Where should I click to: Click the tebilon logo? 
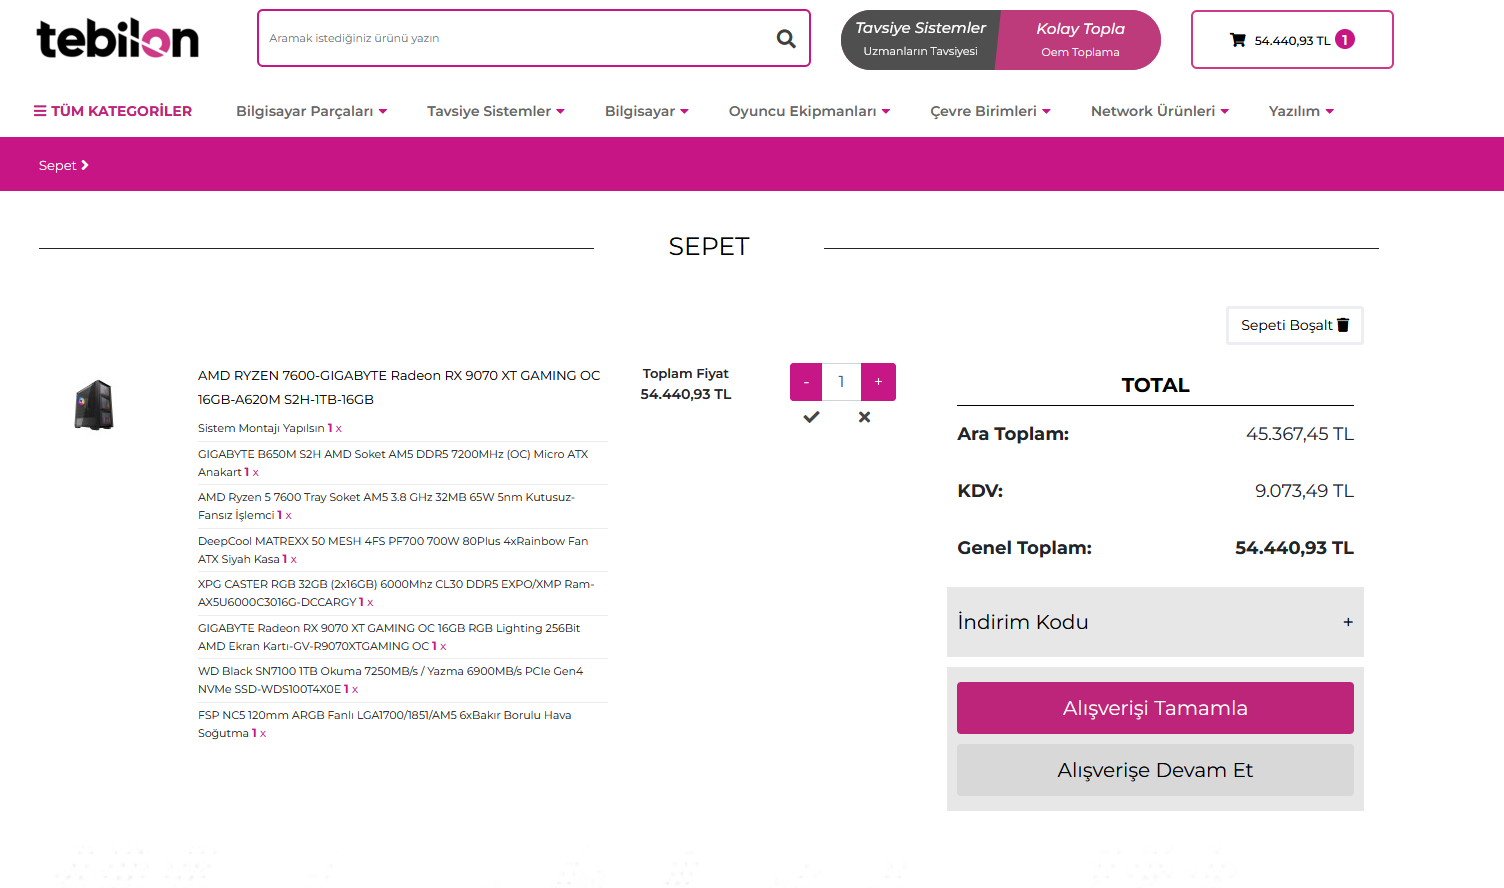click(118, 39)
